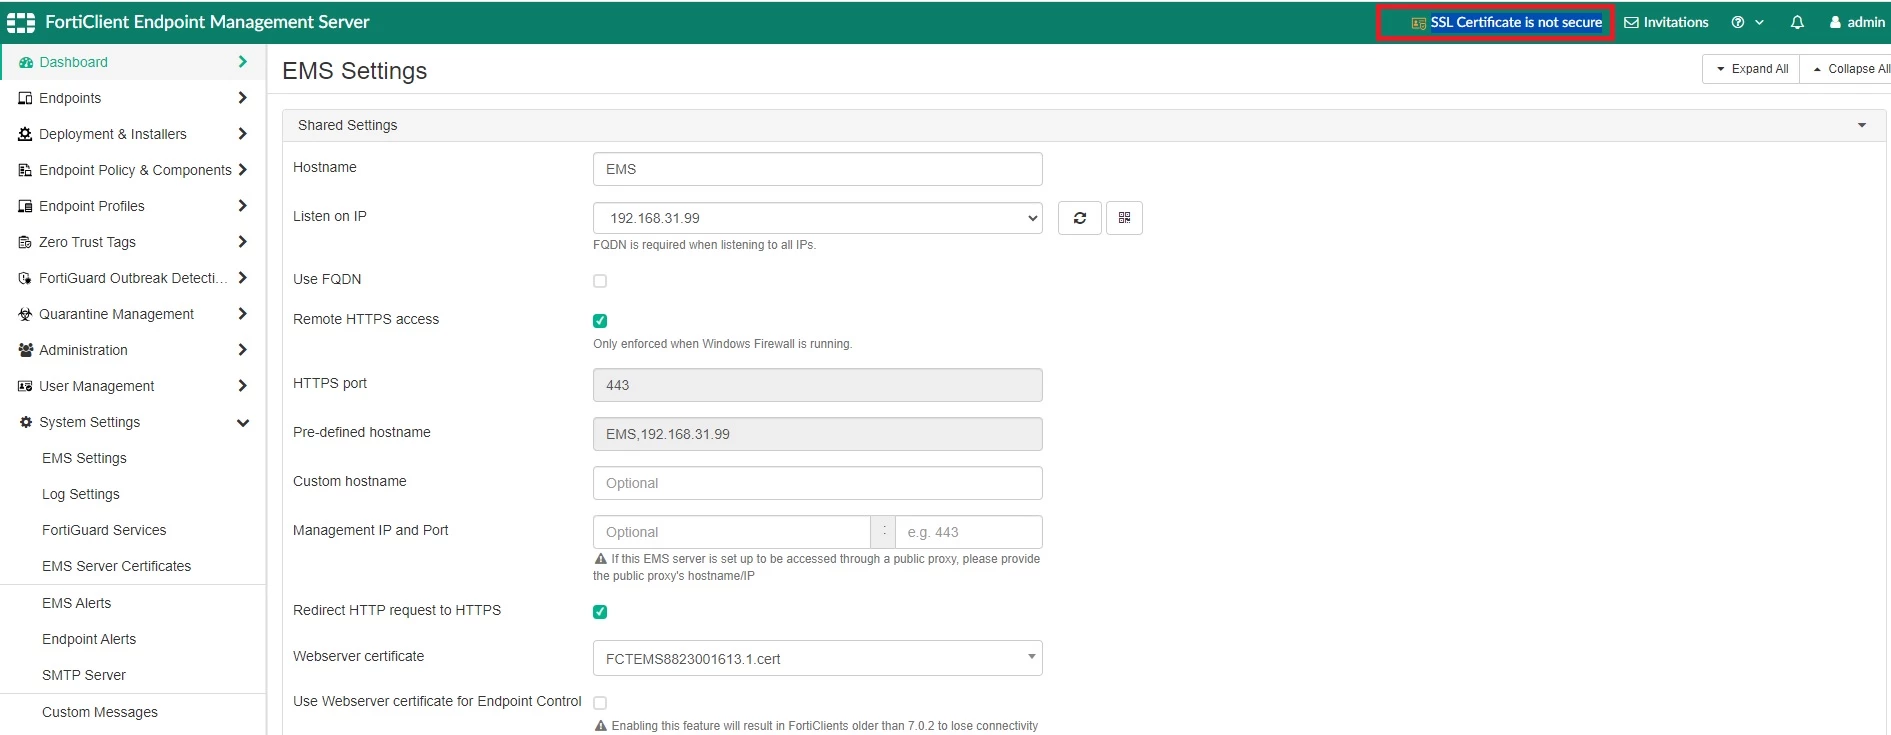
Task: Click the admin user icon
Action: 1836,22
